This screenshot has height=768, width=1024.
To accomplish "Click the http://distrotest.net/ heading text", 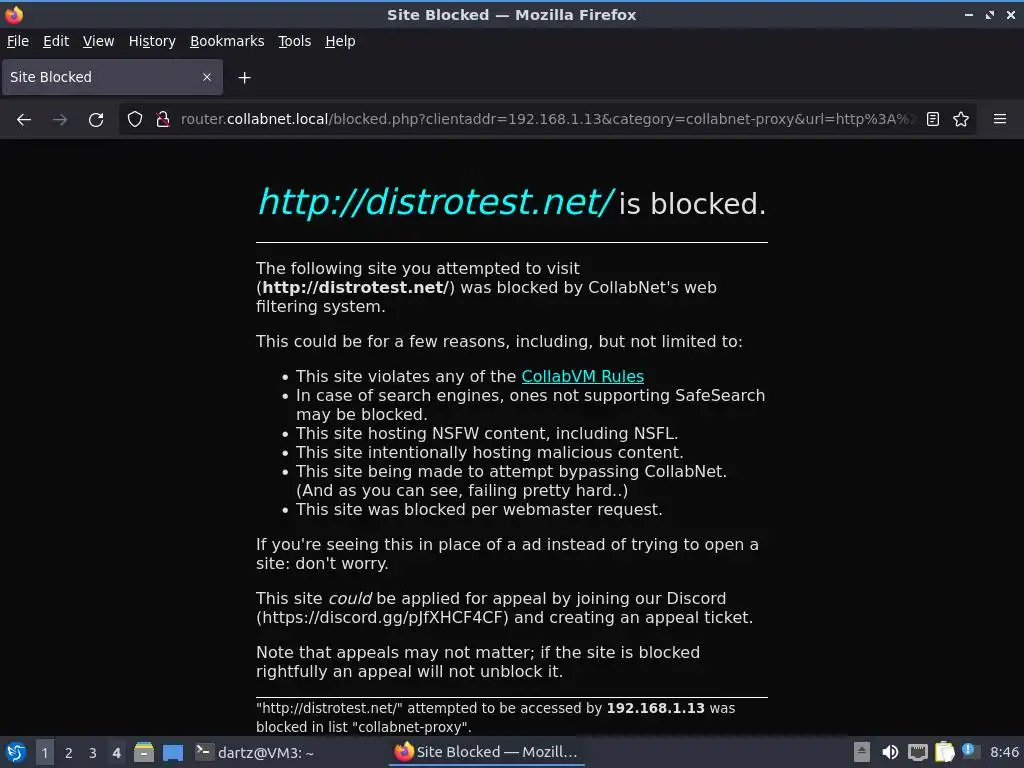I will pos(435,201).
